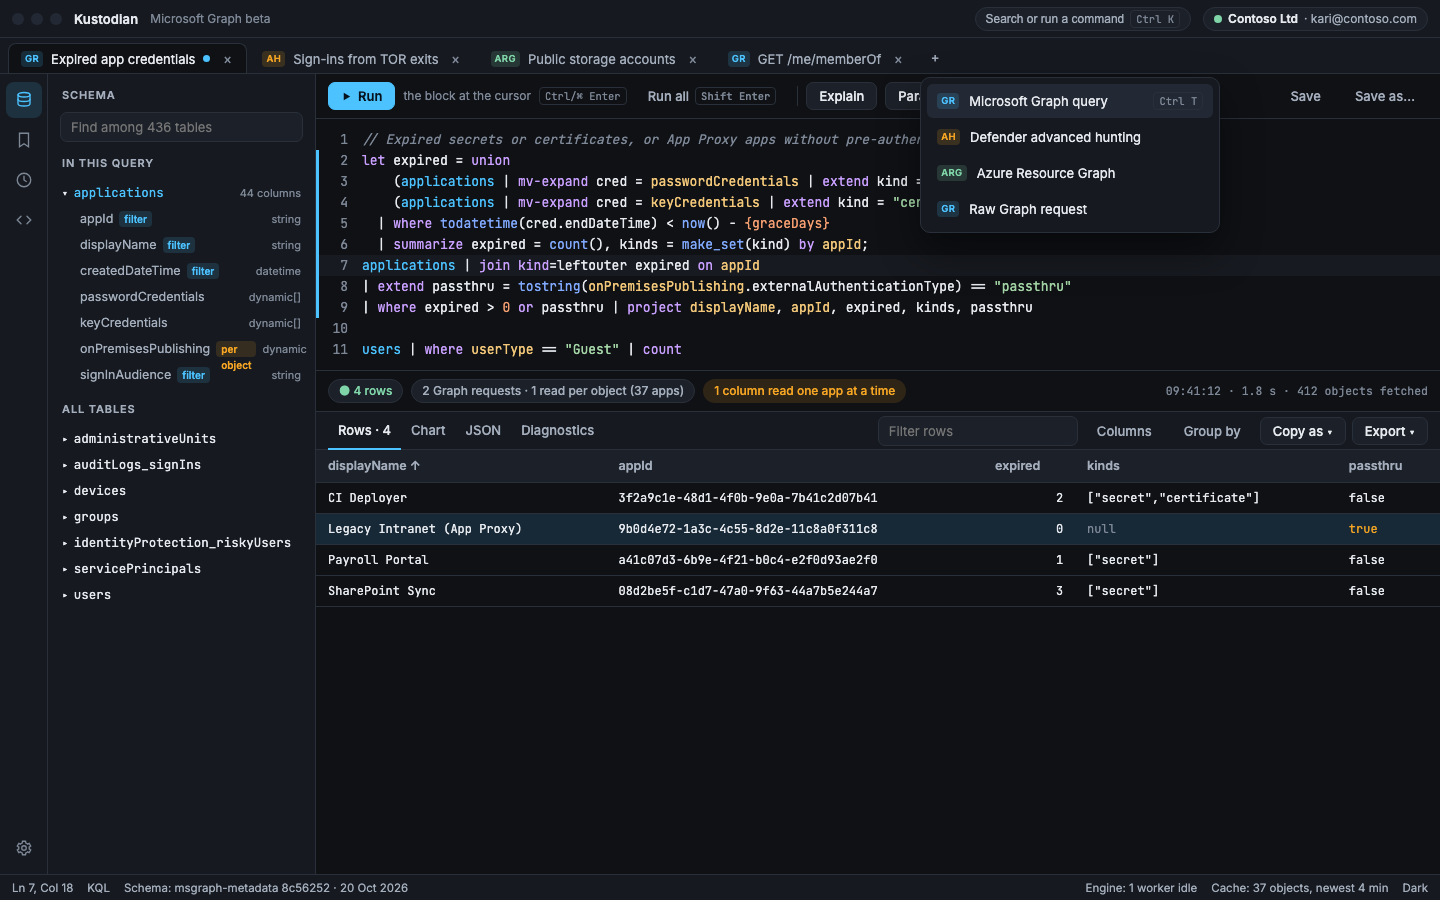Screen dimensions: 1440x900
Task: Open the query history clock icon
Action: pyautogui.click(x=24, y=180)
